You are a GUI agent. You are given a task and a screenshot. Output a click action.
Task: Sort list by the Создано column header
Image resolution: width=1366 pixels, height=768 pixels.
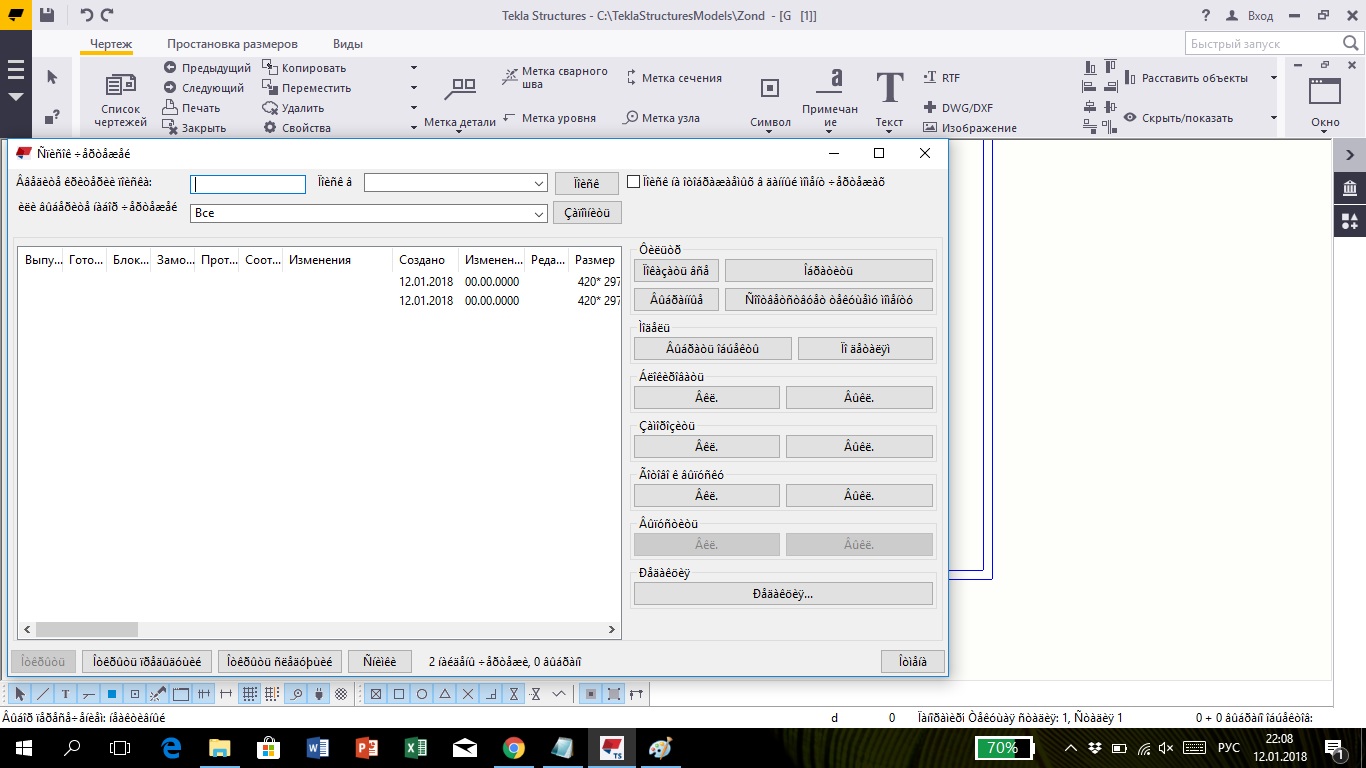422,260
